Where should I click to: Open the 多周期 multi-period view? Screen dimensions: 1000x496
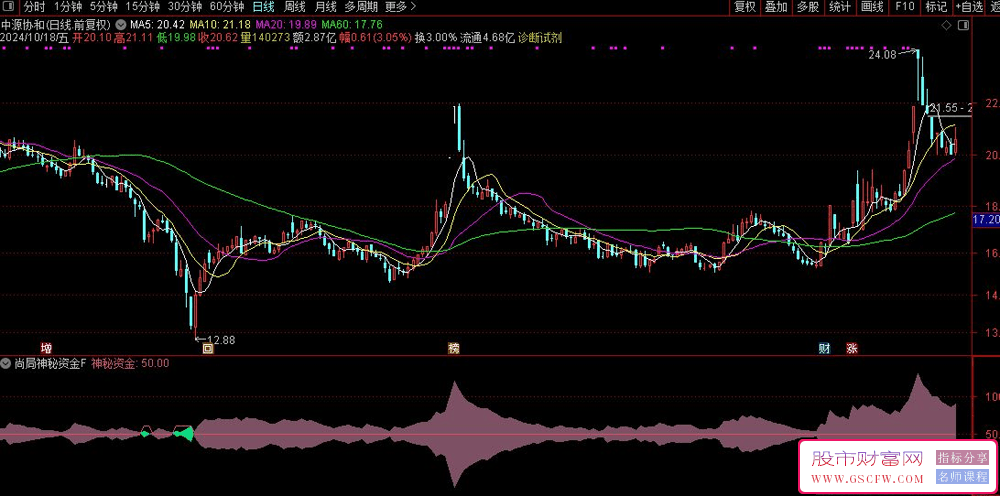361,7
